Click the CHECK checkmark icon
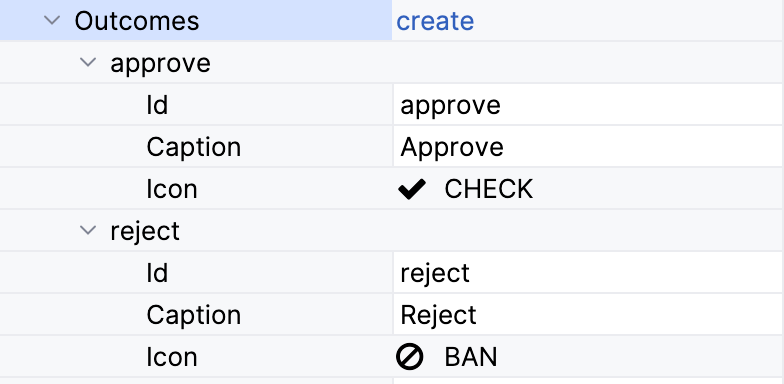The image size is (784, 384). (412, 190)
